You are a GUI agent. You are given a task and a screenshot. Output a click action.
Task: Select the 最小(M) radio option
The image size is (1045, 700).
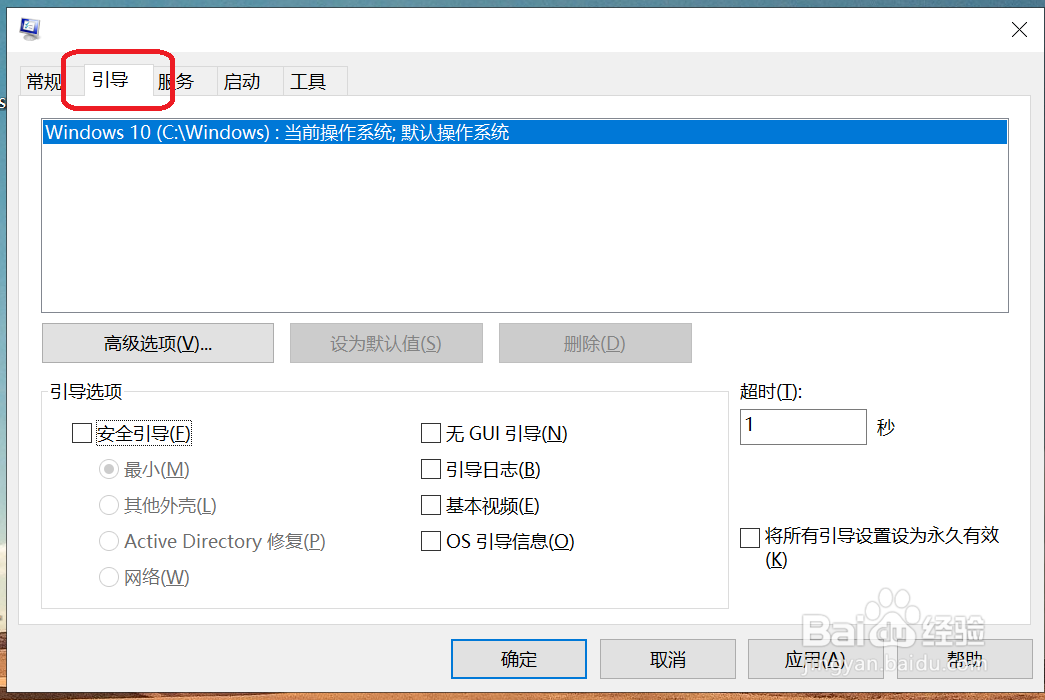coord(109,469)
